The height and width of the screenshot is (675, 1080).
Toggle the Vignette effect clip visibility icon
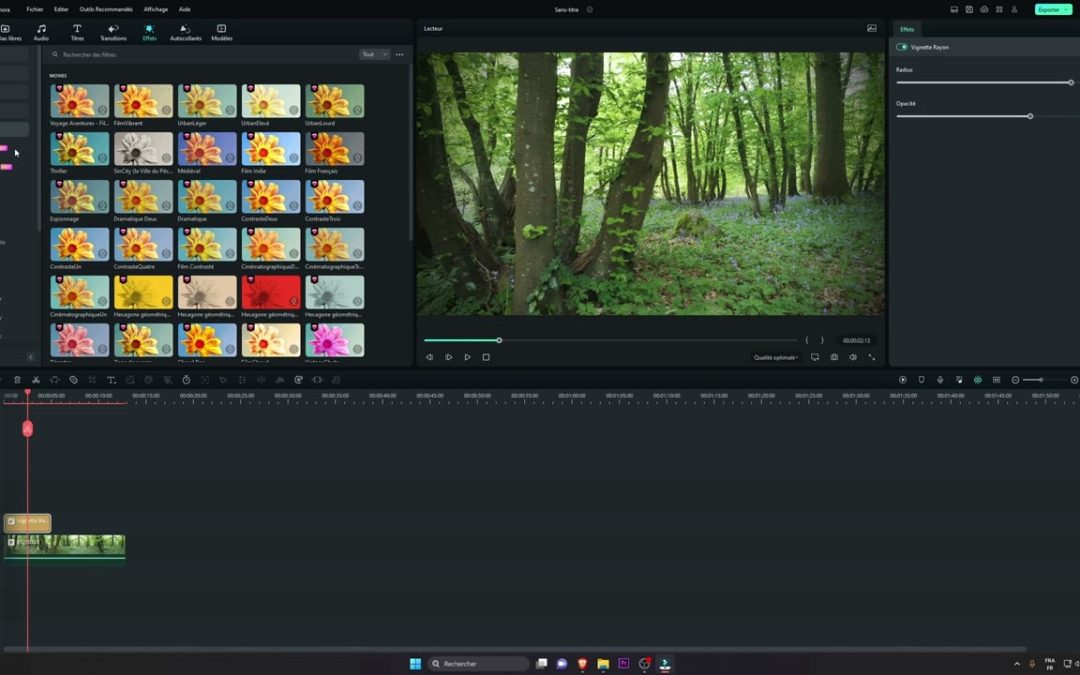11,521
